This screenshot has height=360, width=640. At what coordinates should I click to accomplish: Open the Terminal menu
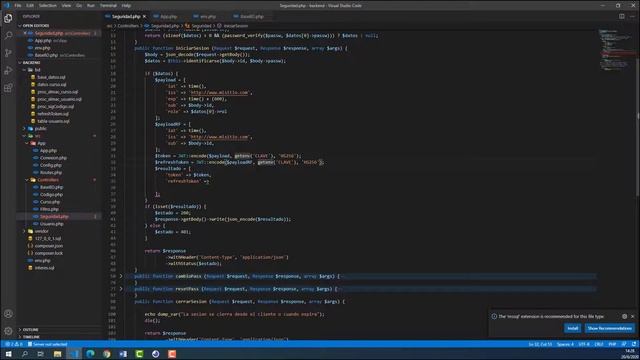(x=109, y=6)
